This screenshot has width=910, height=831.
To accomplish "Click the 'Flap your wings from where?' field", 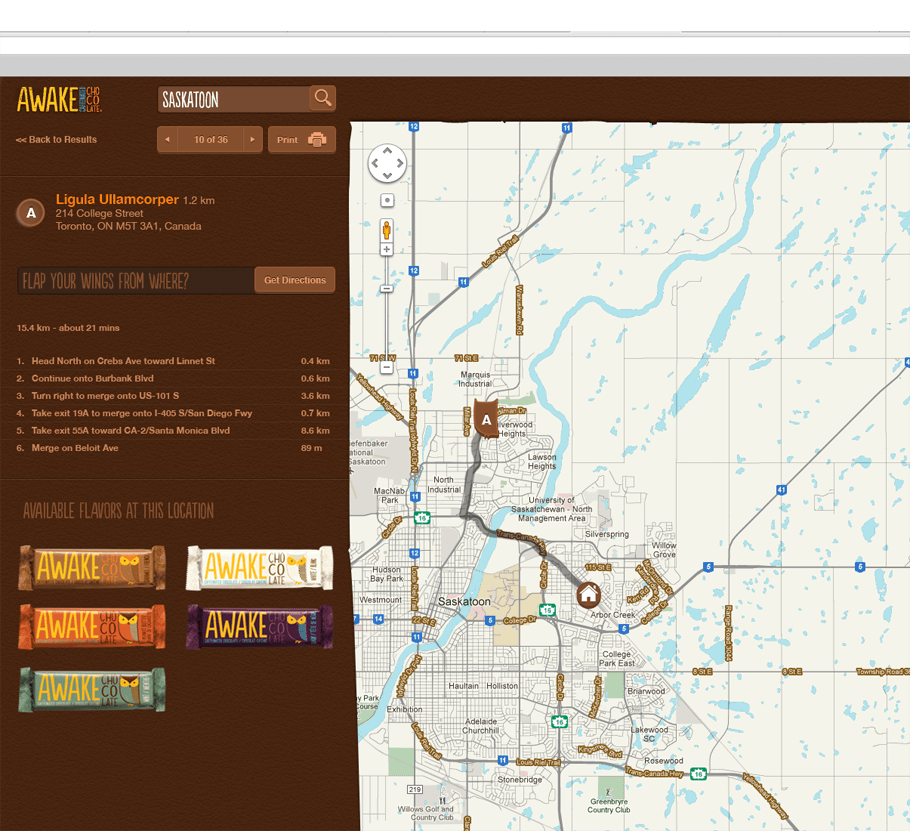I will [136, 281].
